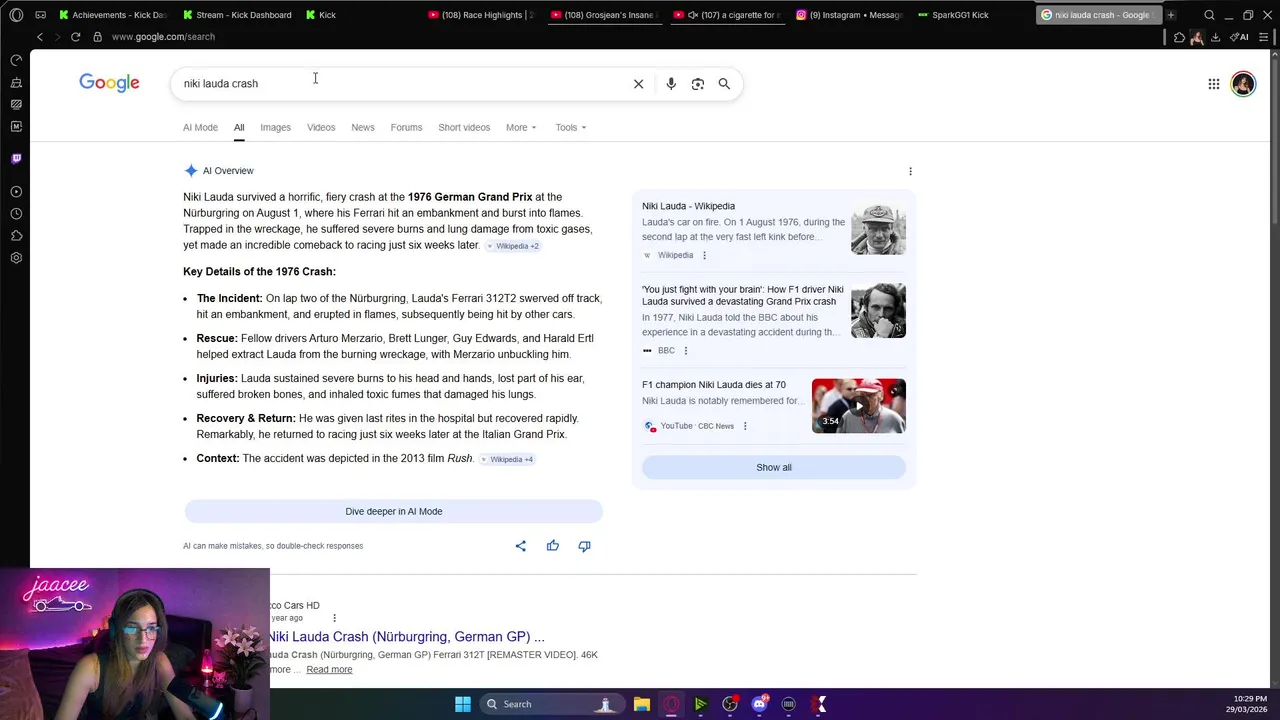This screenshot has width=1280, height=720.
Task: Expand the Tools dropdown
Action: pos(571,127)
